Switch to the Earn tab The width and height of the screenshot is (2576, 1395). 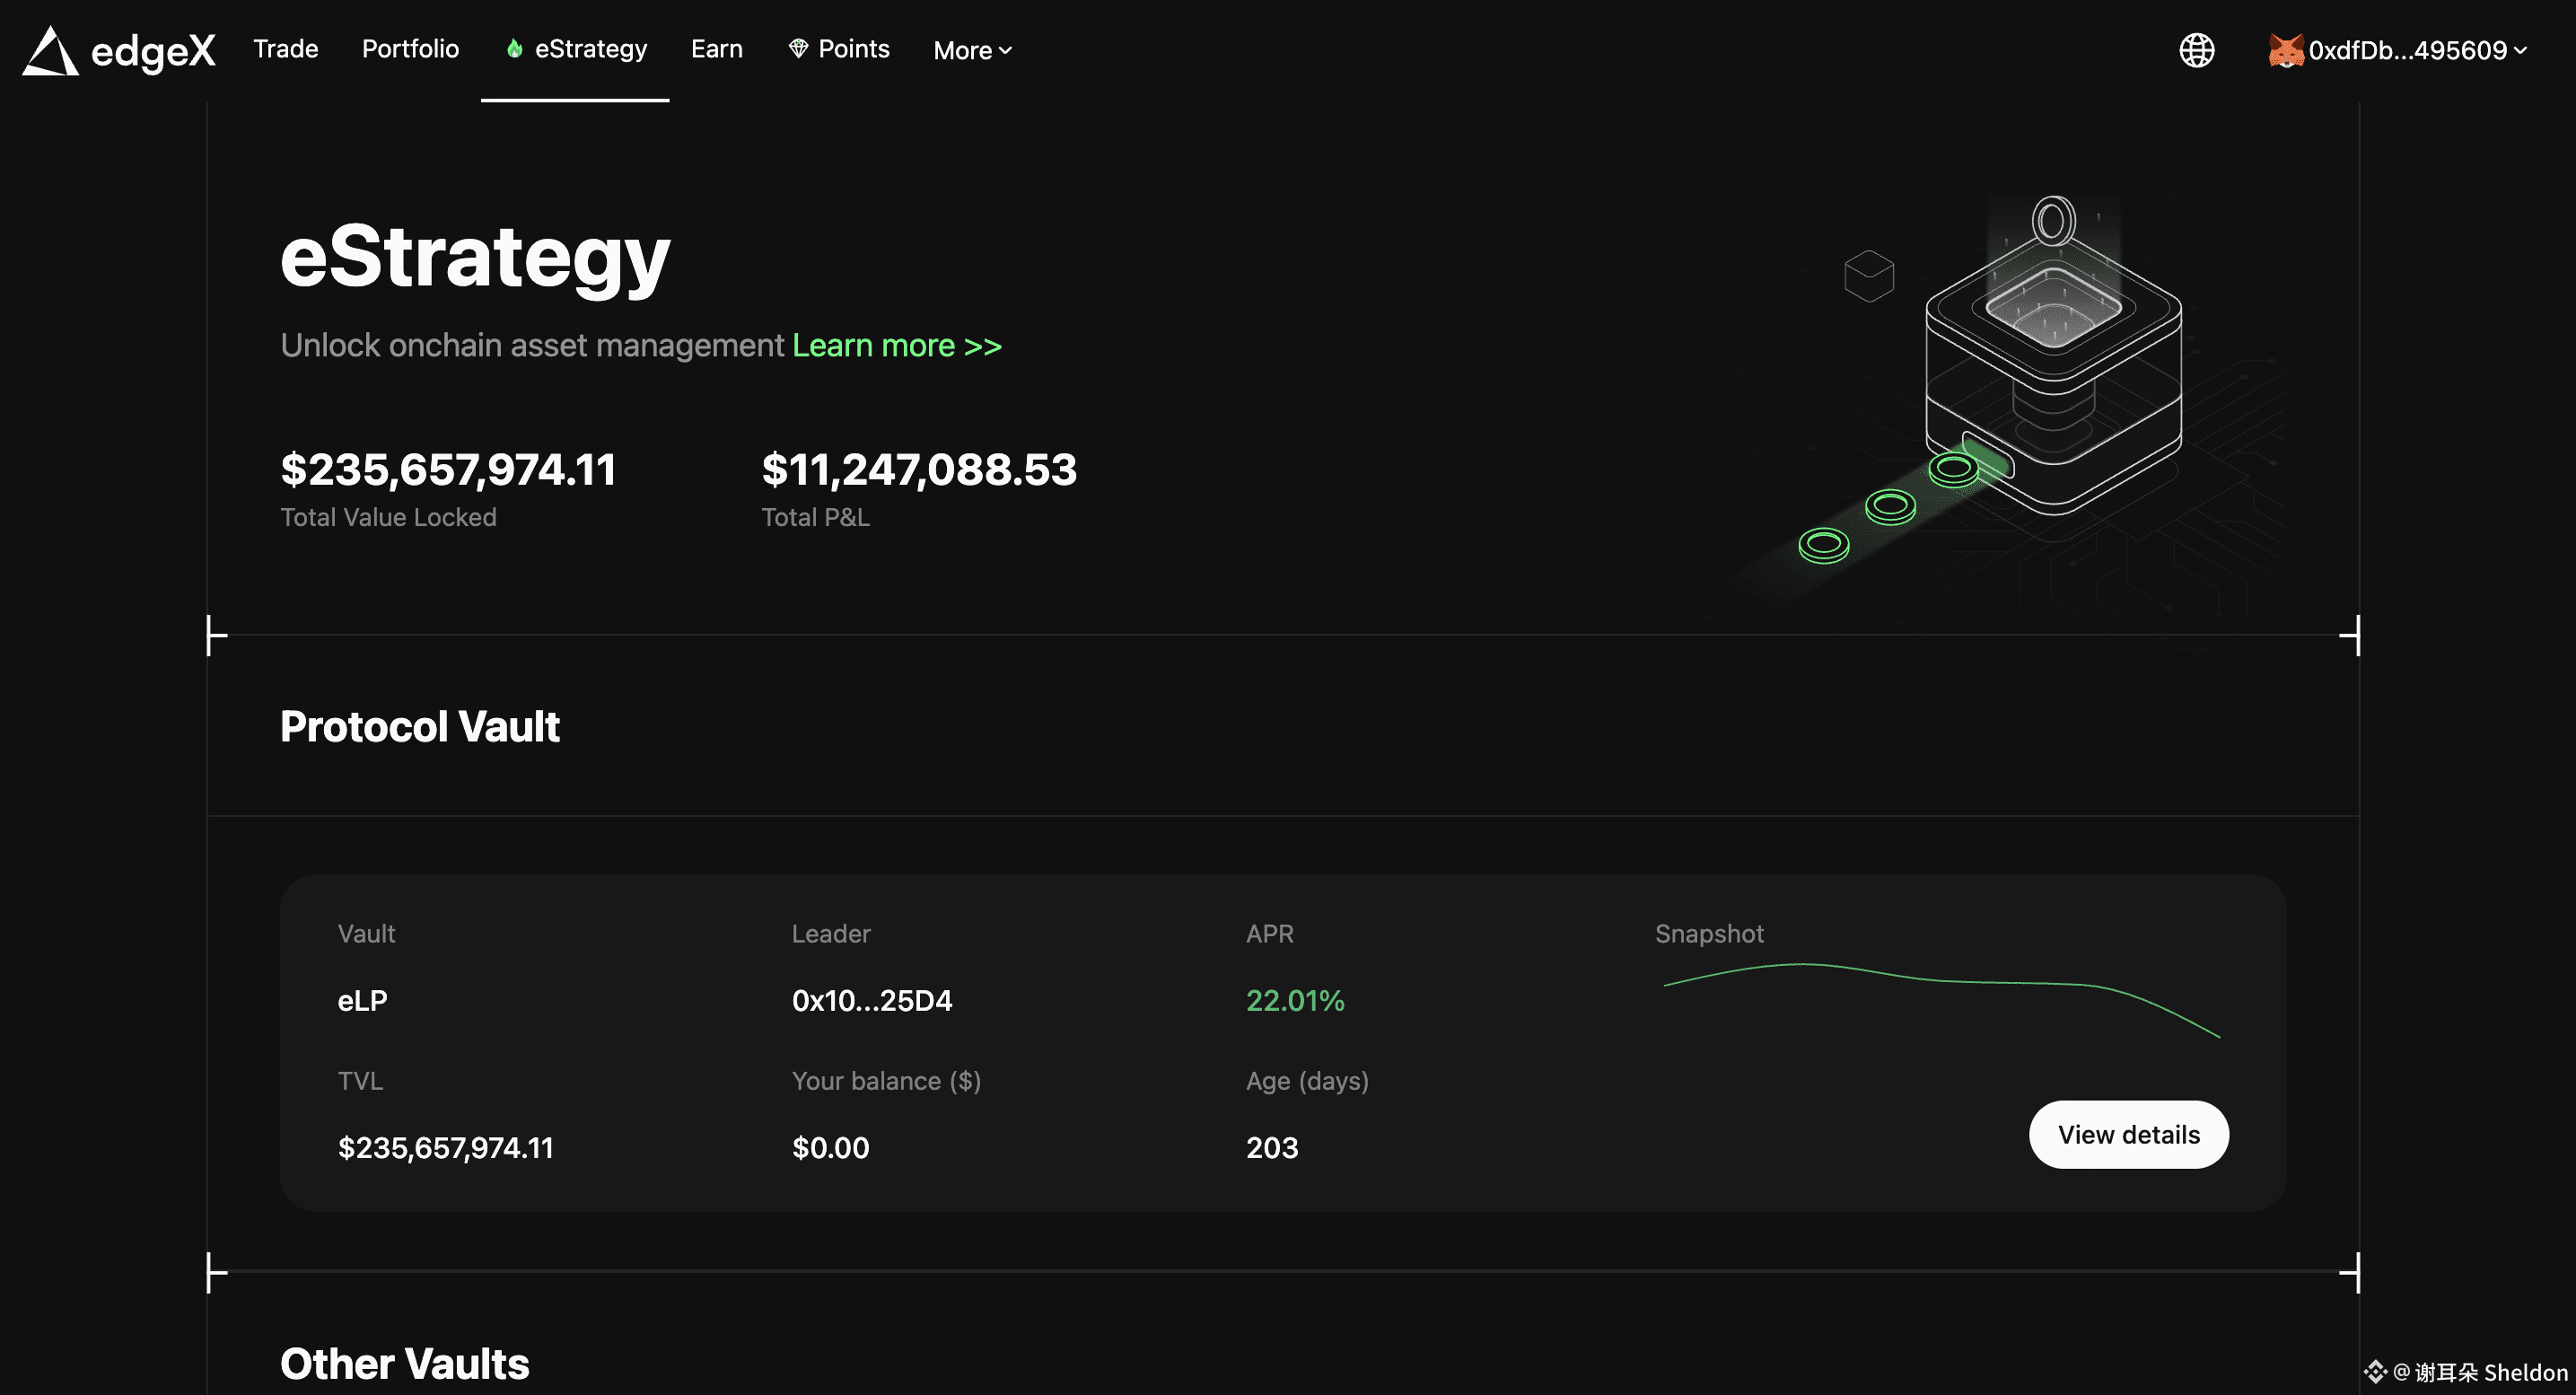[x=716, y=49]
